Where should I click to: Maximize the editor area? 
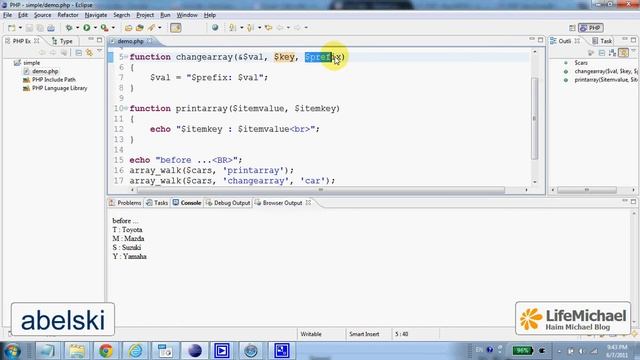pyautogui.click(x=540, y=40)
